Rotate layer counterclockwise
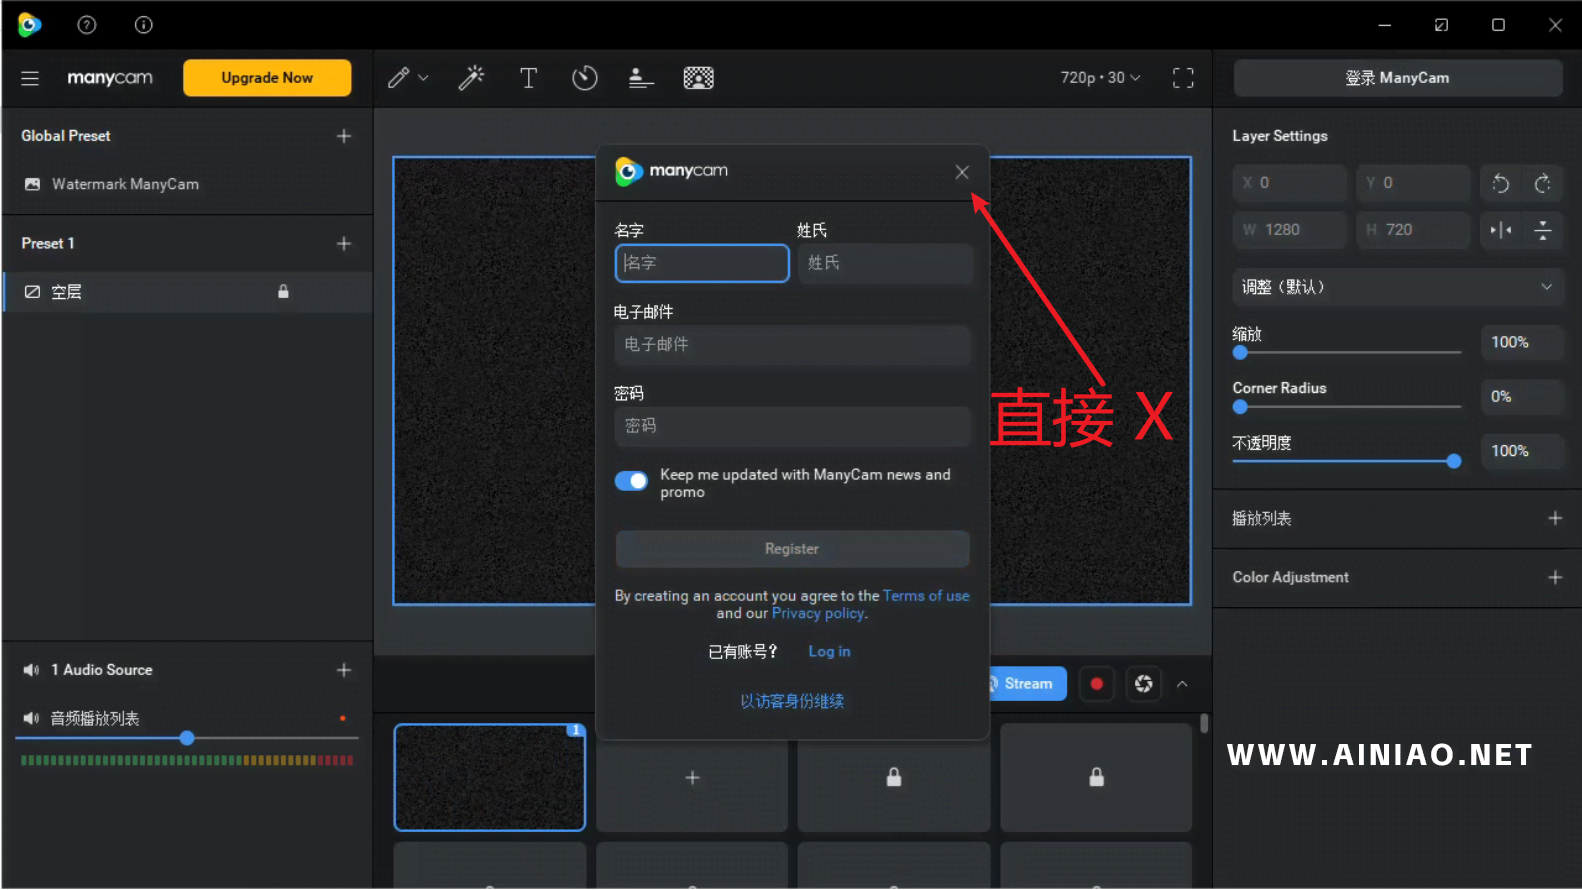1582x890 pixels. click(1500, 183)
